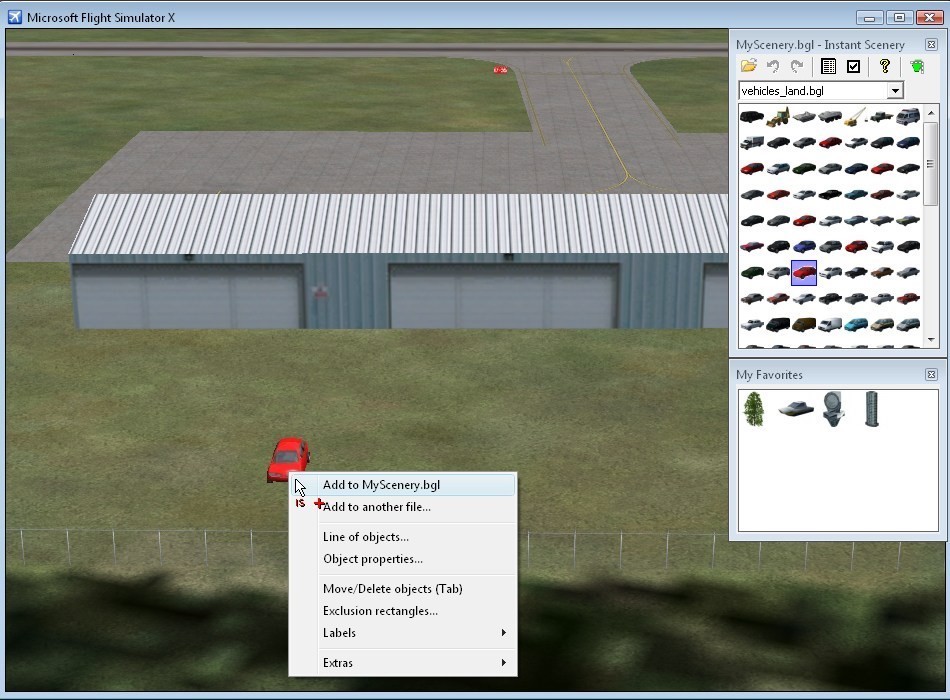Click the redo arrow in the toolbar
The width and height of the screenshot is (950, 700).
pyautogui.click(x=797, y=67)
